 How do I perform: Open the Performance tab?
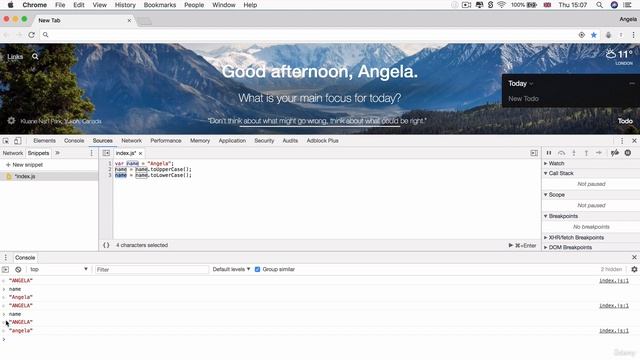tap(166, 141)
